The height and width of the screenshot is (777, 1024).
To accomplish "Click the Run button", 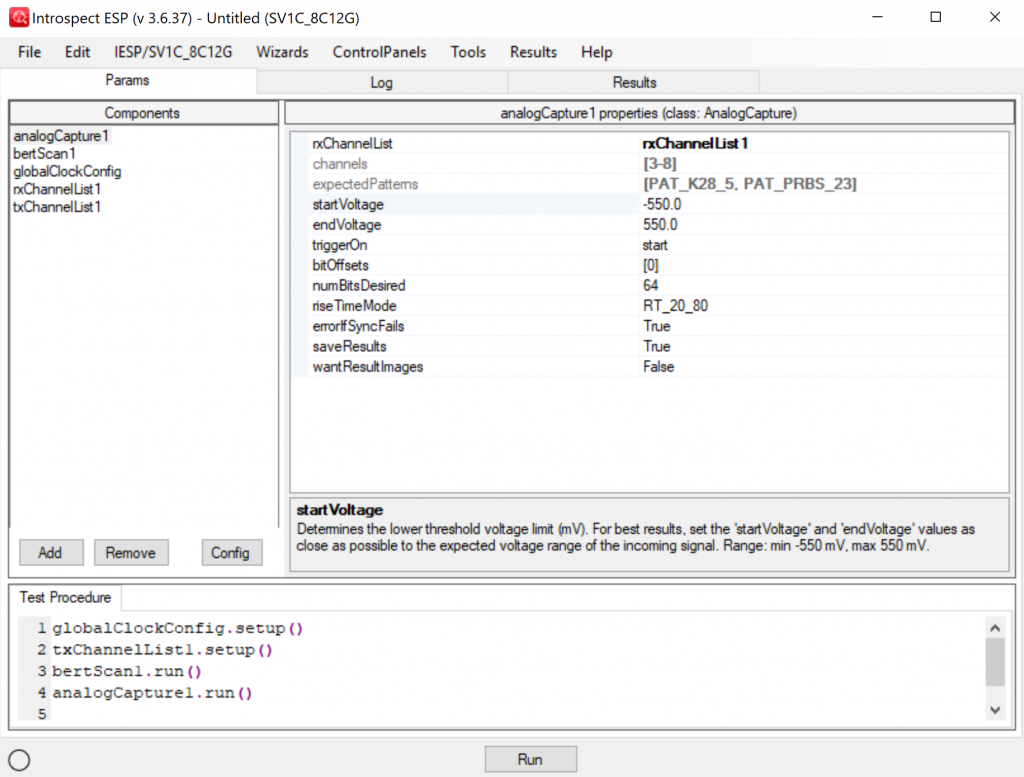I will (530, 758).
